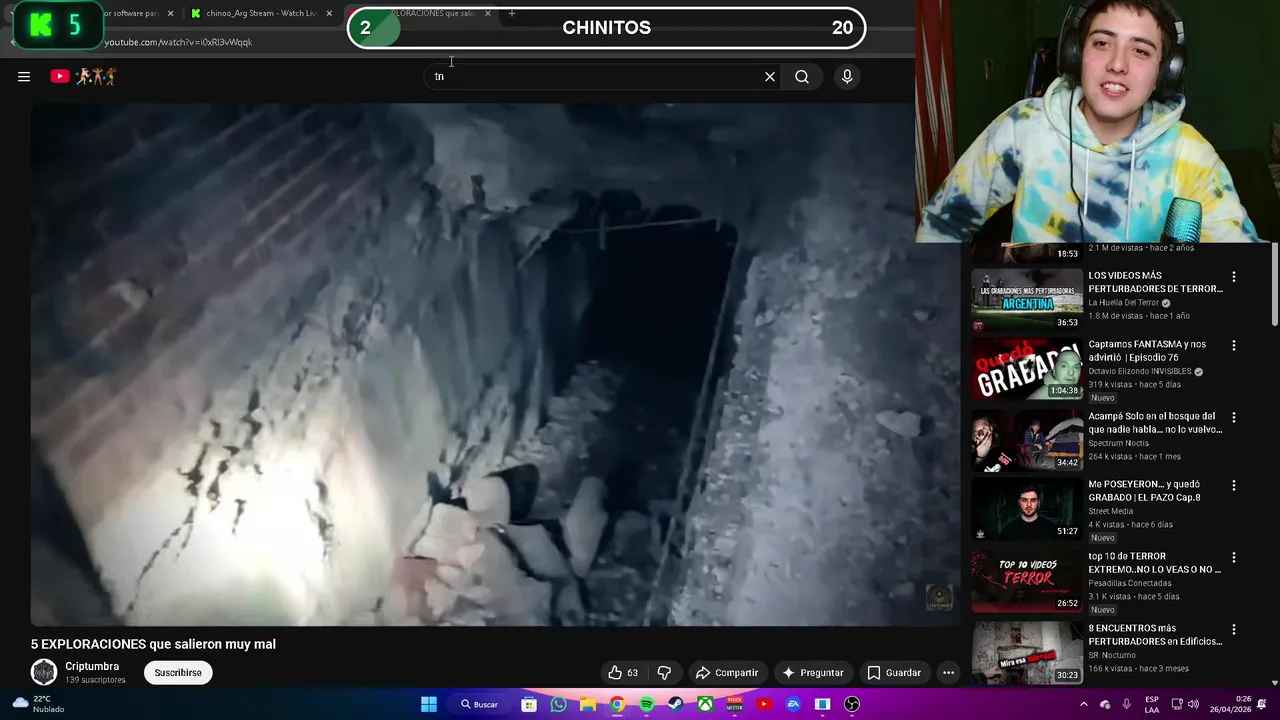Click the video player to pause
The height and width of the screenshot is (720, 1280).
[x=494, y=365]
